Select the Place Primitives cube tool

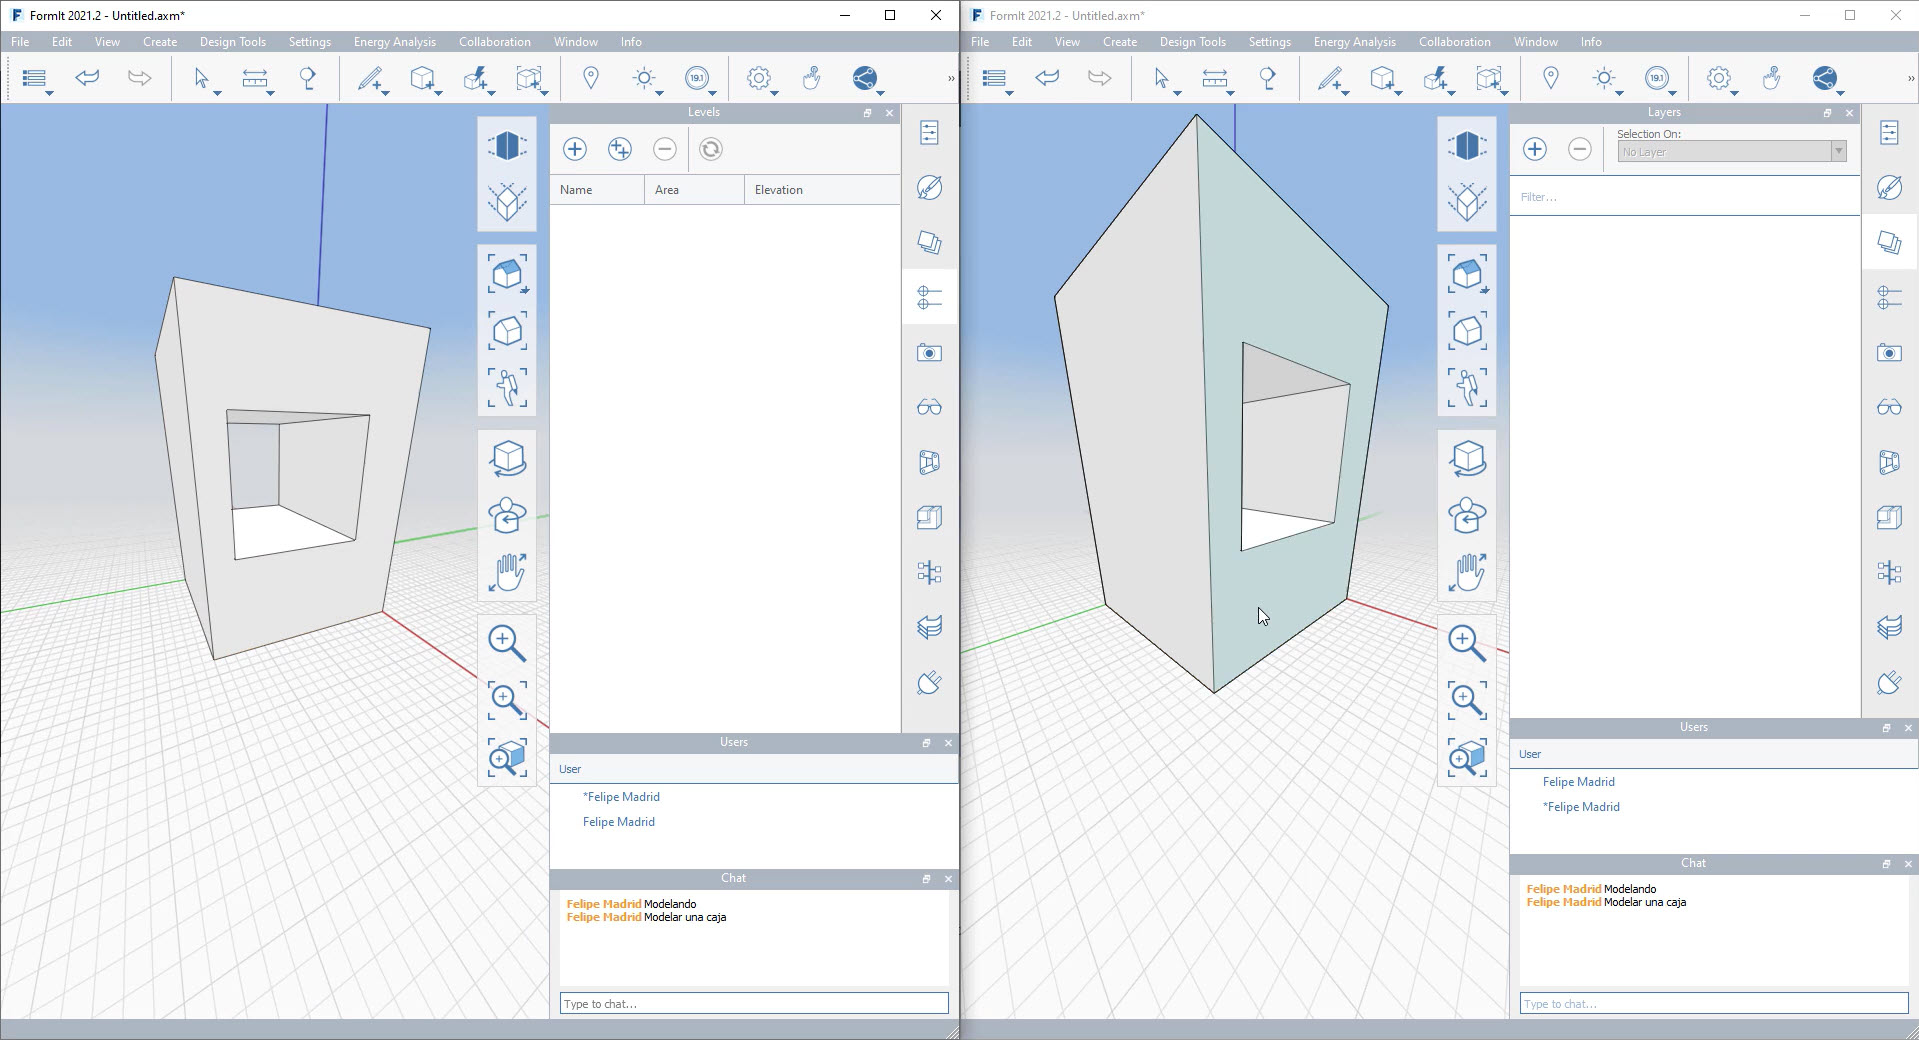pyautogui.click(x=422, y=78)
